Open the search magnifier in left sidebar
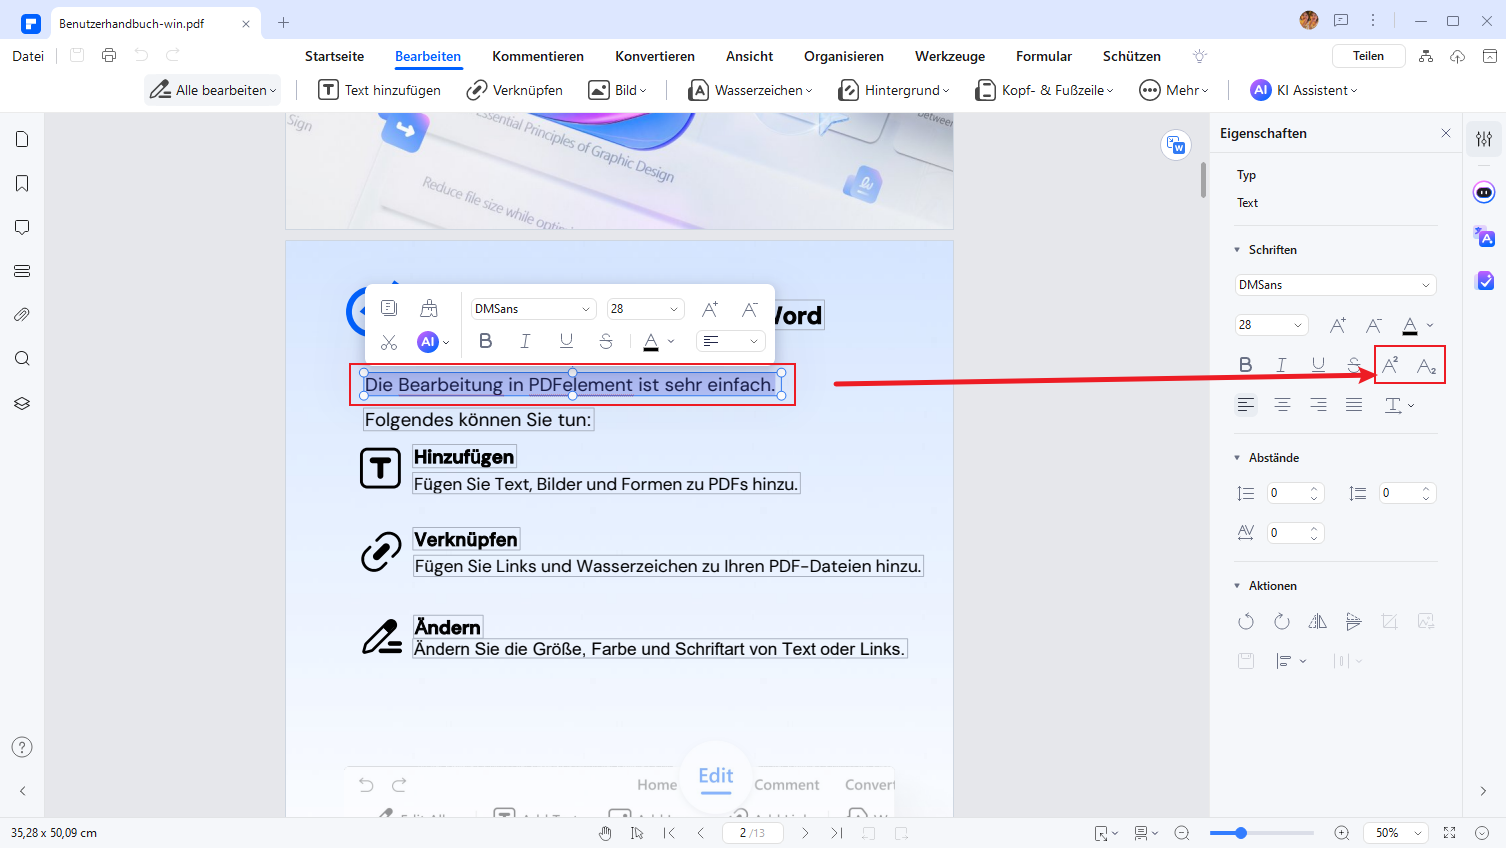 click(x=22, y=358)
